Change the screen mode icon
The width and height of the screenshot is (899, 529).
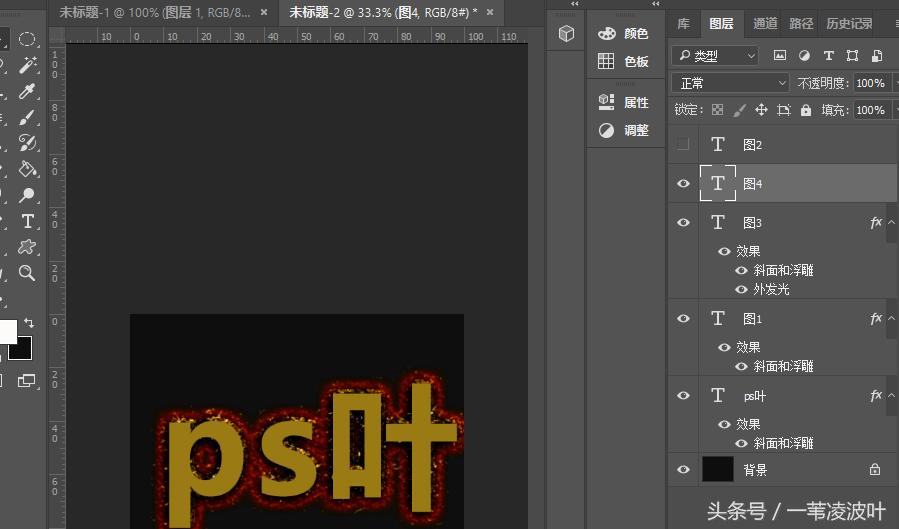(26, 381)
